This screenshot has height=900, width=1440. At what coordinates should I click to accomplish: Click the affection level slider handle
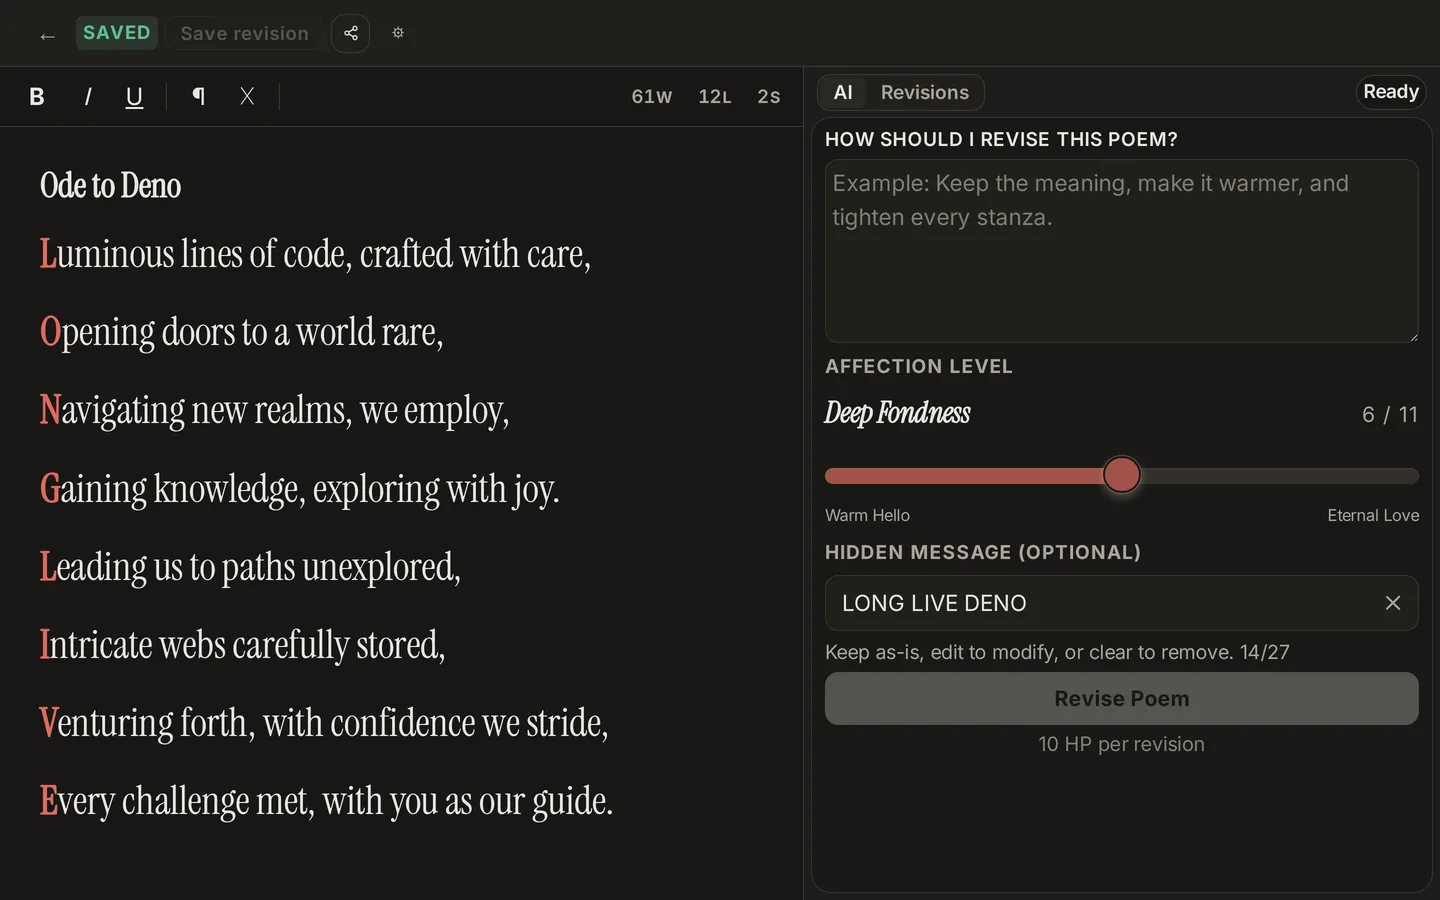pos(1122,475)
